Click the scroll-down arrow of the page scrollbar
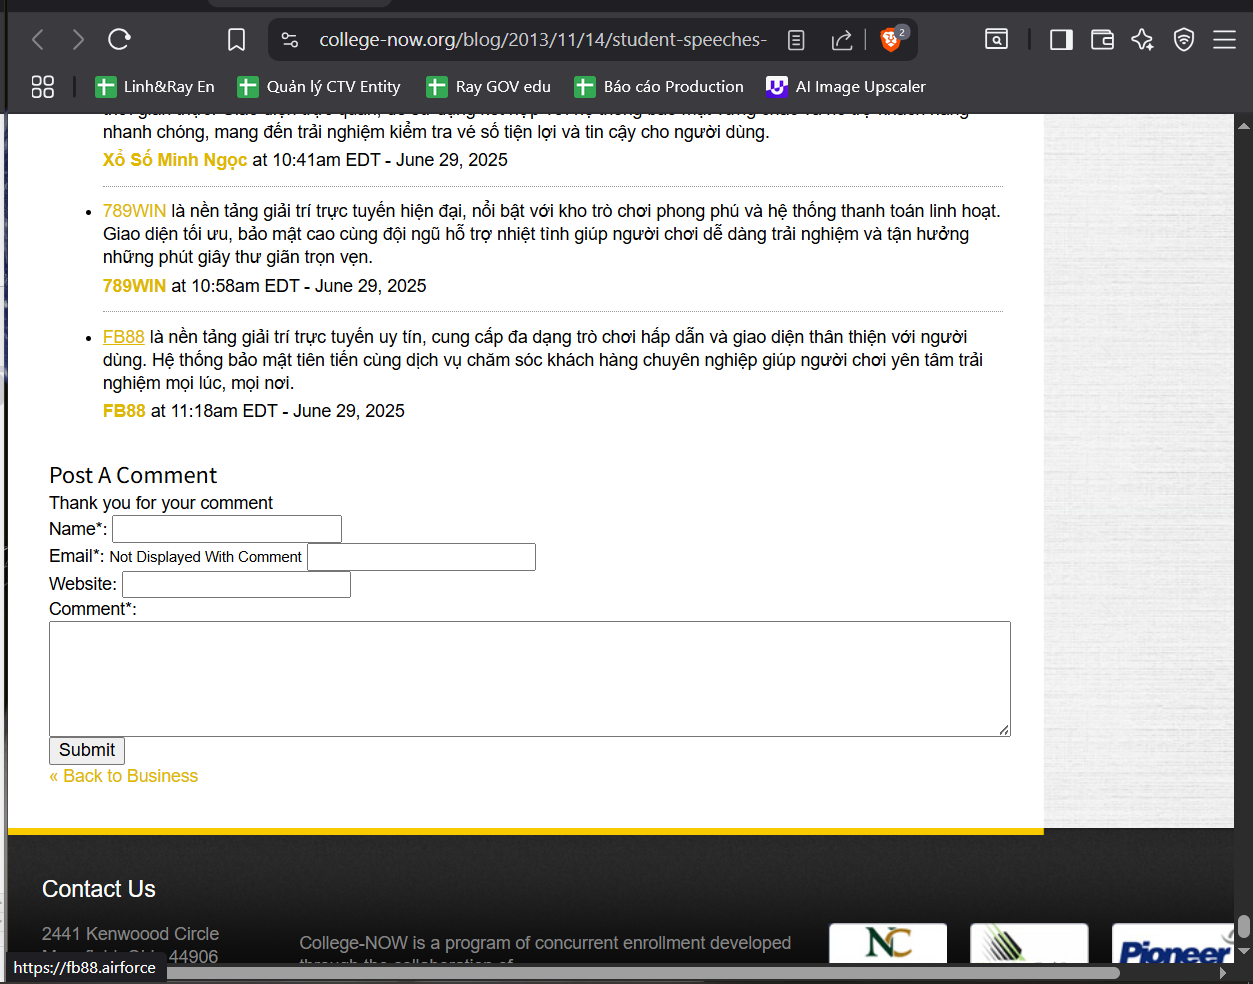This screenshot has height=984, width=1253. tap(1244, 951)
